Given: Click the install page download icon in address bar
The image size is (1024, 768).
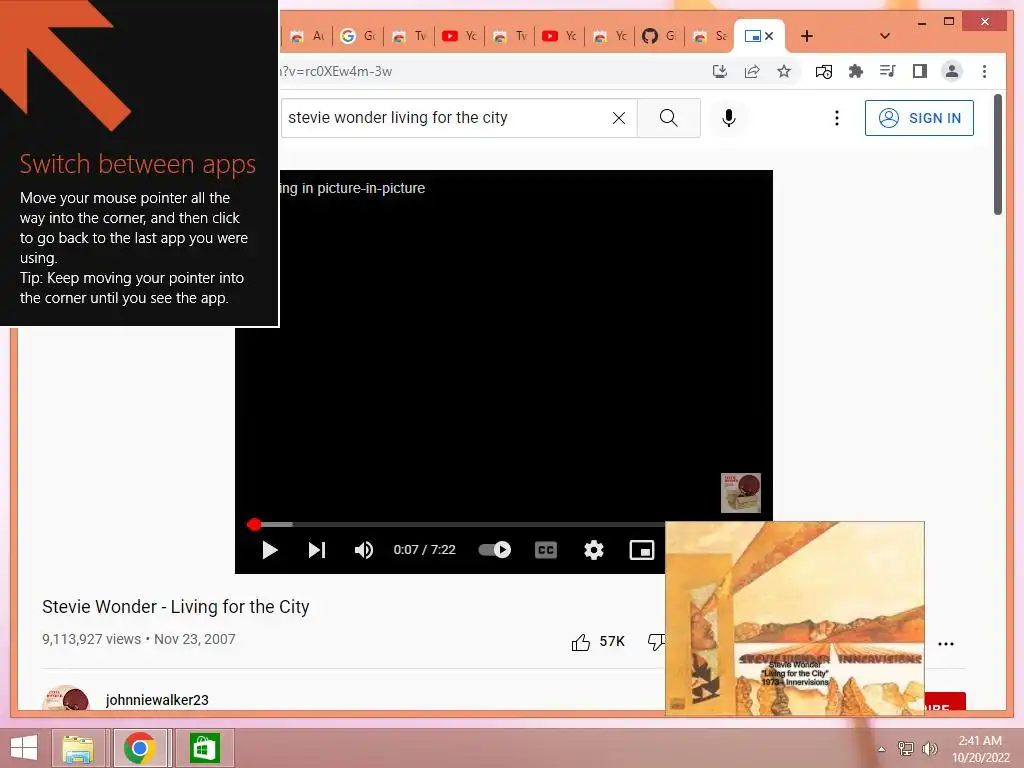Looking at the screenshot, I should point(720,71).
